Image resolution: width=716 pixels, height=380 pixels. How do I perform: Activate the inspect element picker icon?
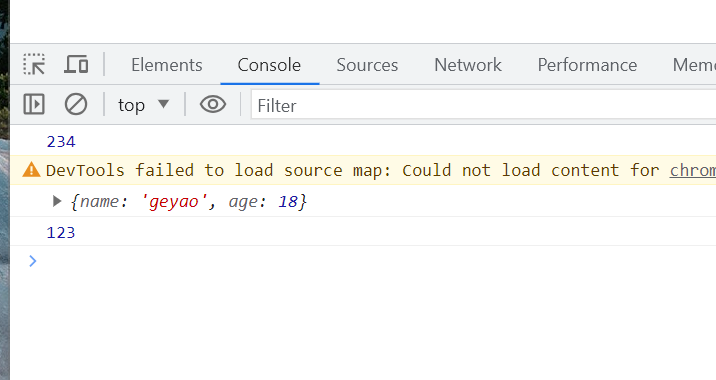click(34, 64)
